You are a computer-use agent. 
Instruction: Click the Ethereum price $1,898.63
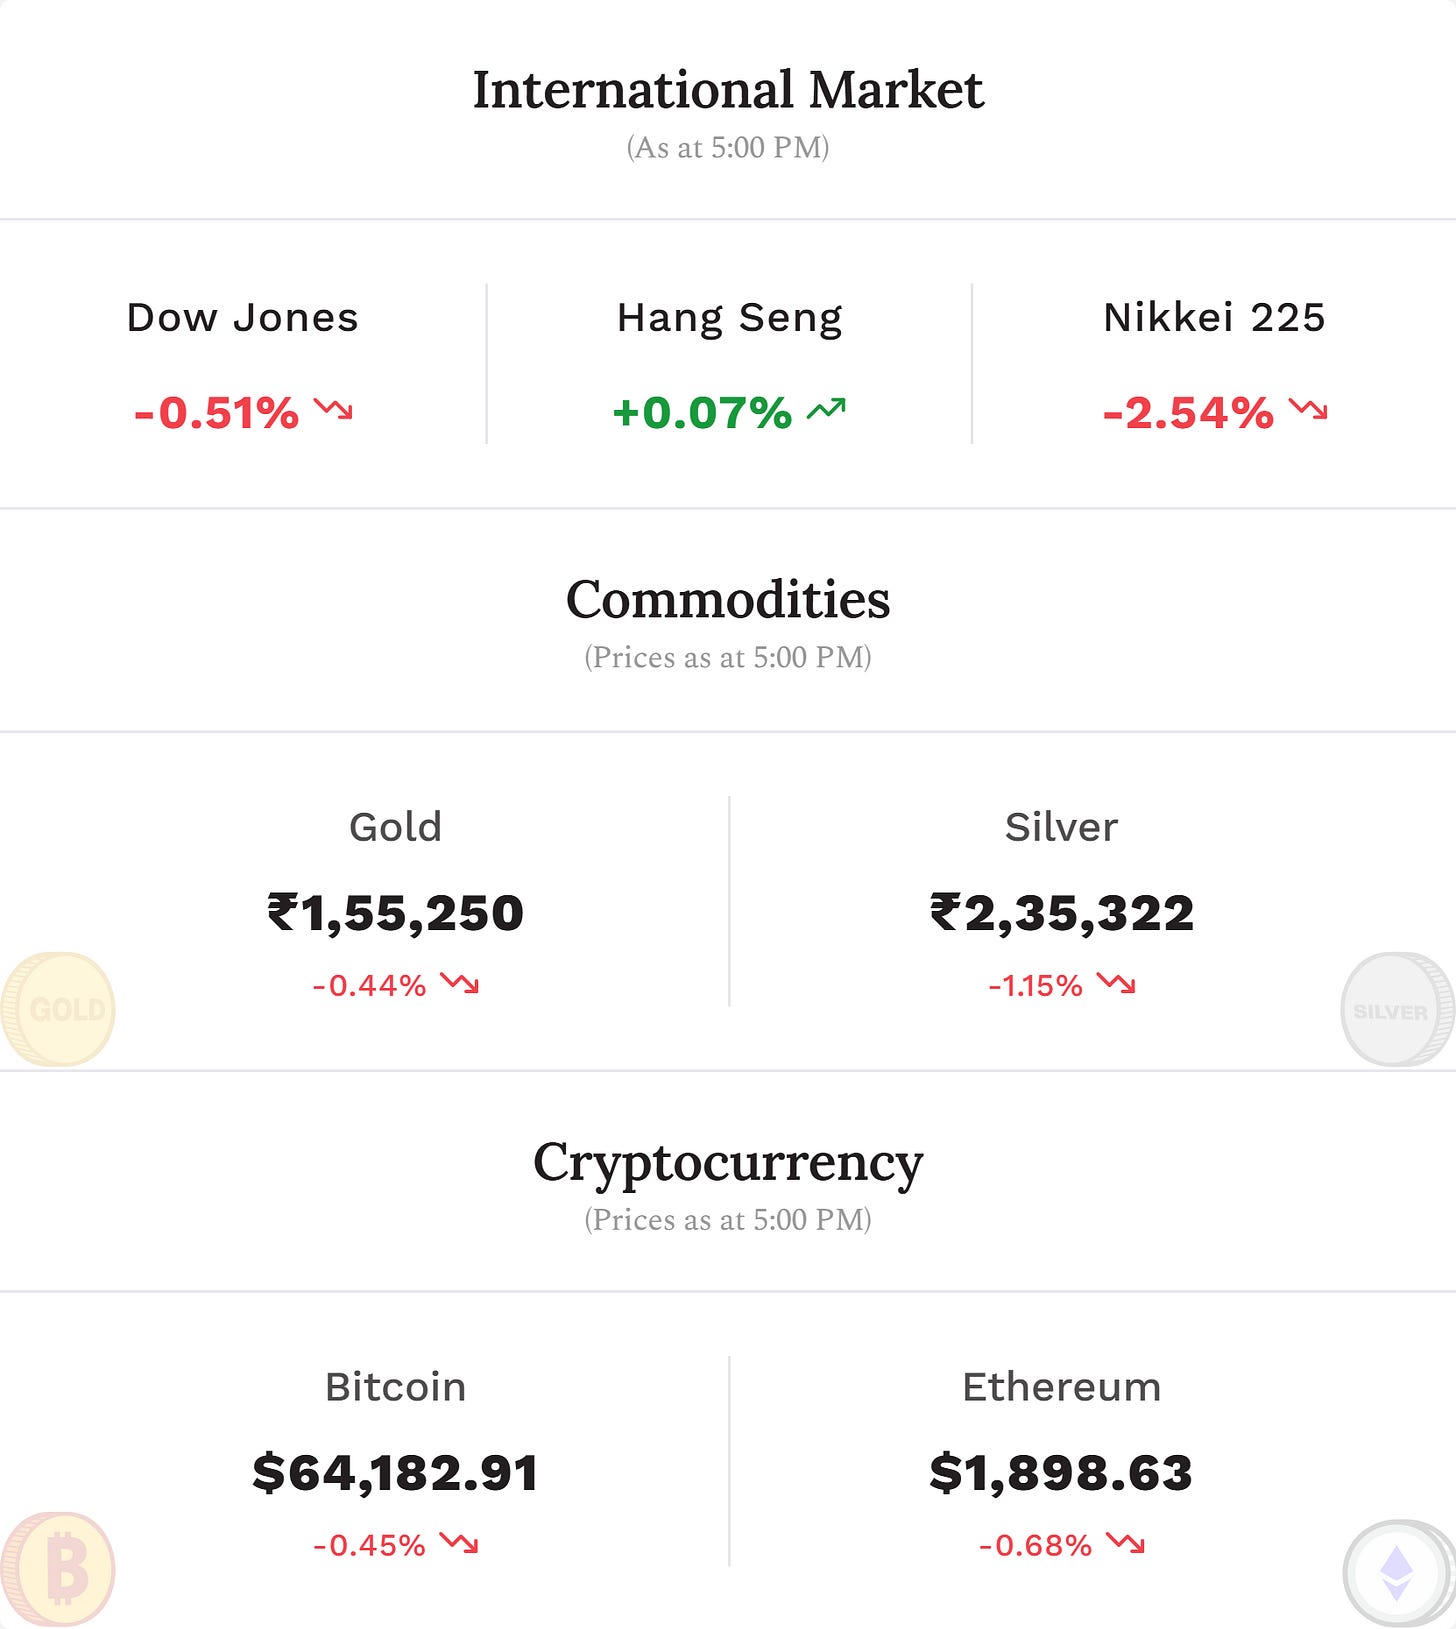[x=1061, y=1473]
